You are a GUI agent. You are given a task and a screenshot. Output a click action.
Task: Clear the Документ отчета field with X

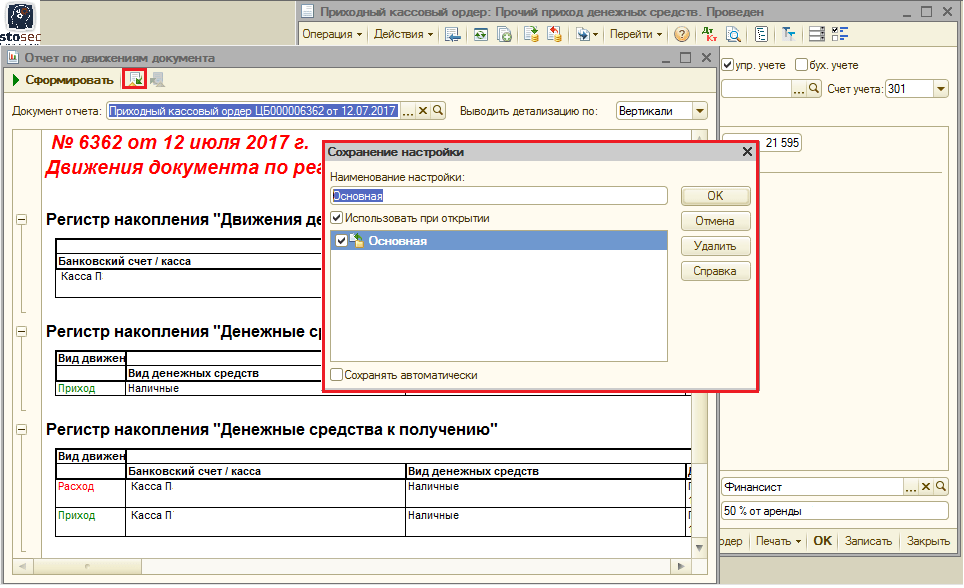click(x=422, y=111)
